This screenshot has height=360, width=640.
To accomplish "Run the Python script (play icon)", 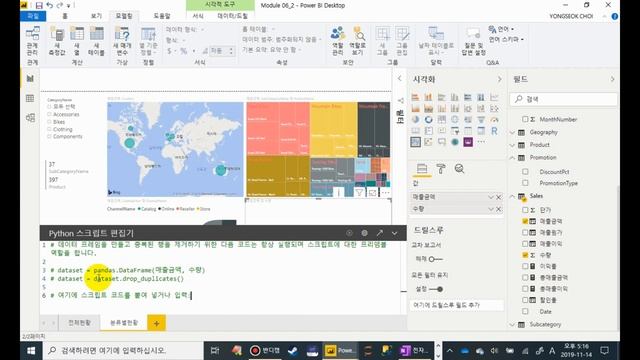I will (x=349, y=233).
